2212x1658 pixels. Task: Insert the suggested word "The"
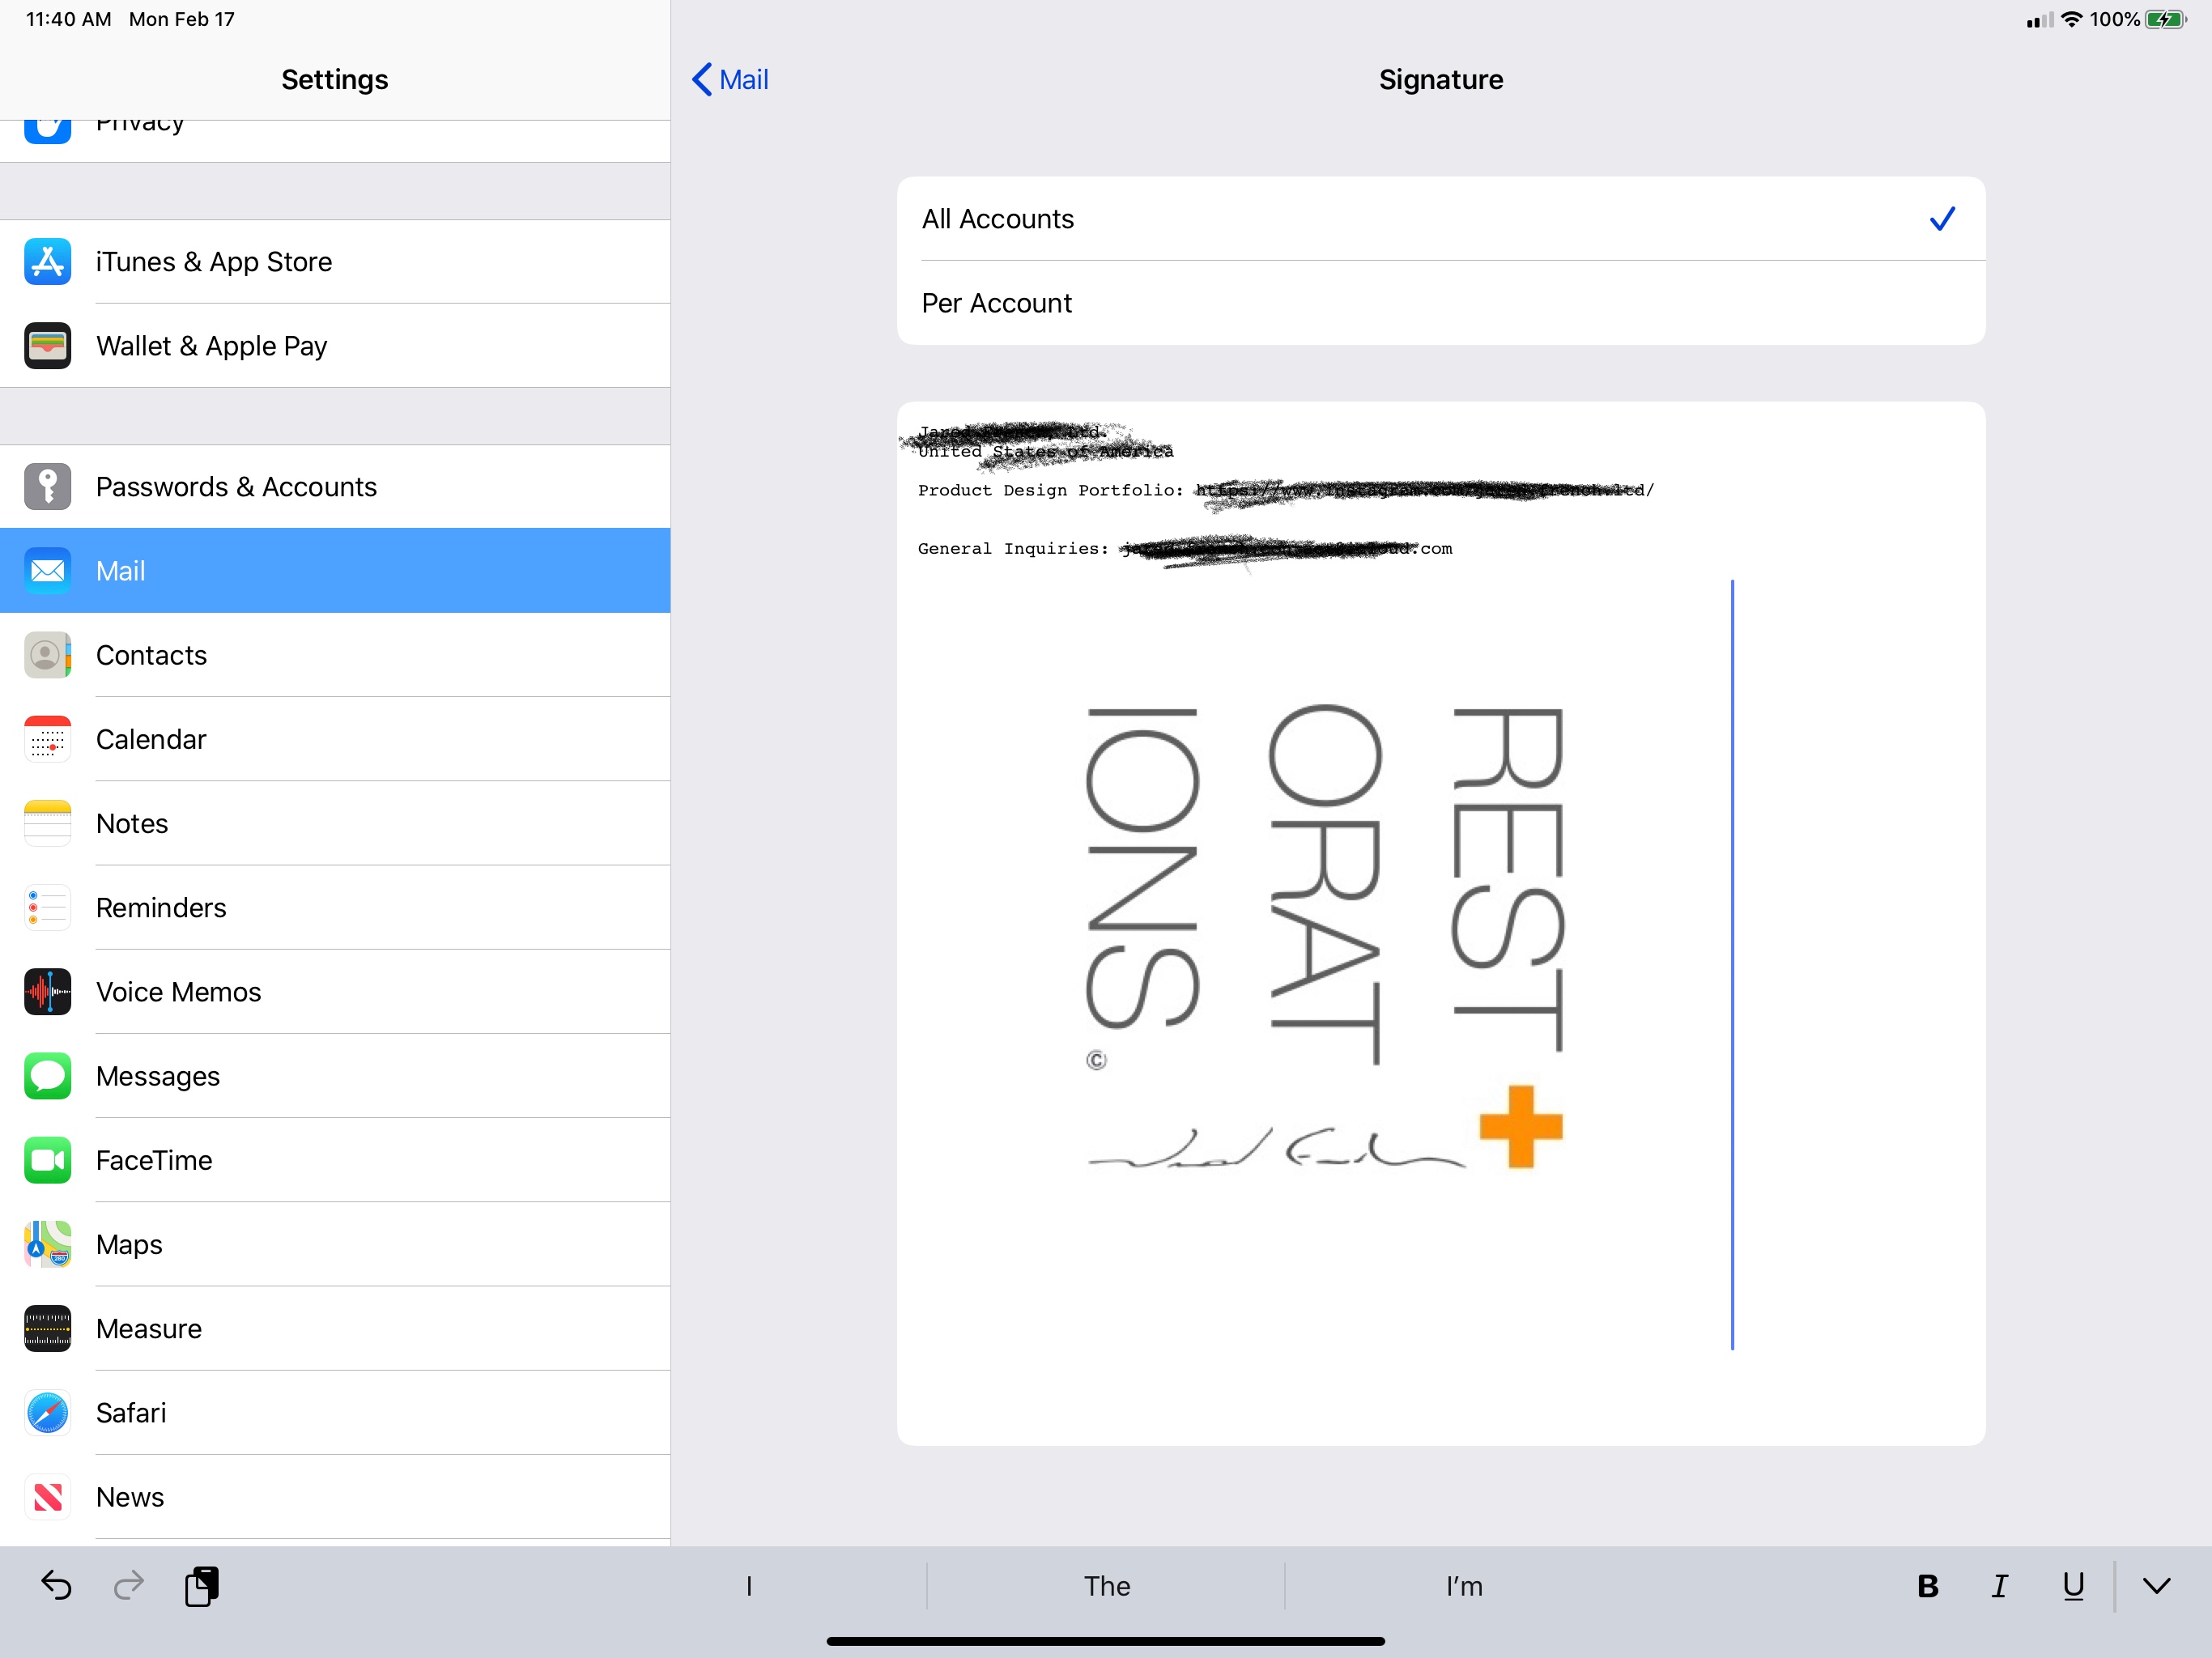click(x=1106, y=1586)
